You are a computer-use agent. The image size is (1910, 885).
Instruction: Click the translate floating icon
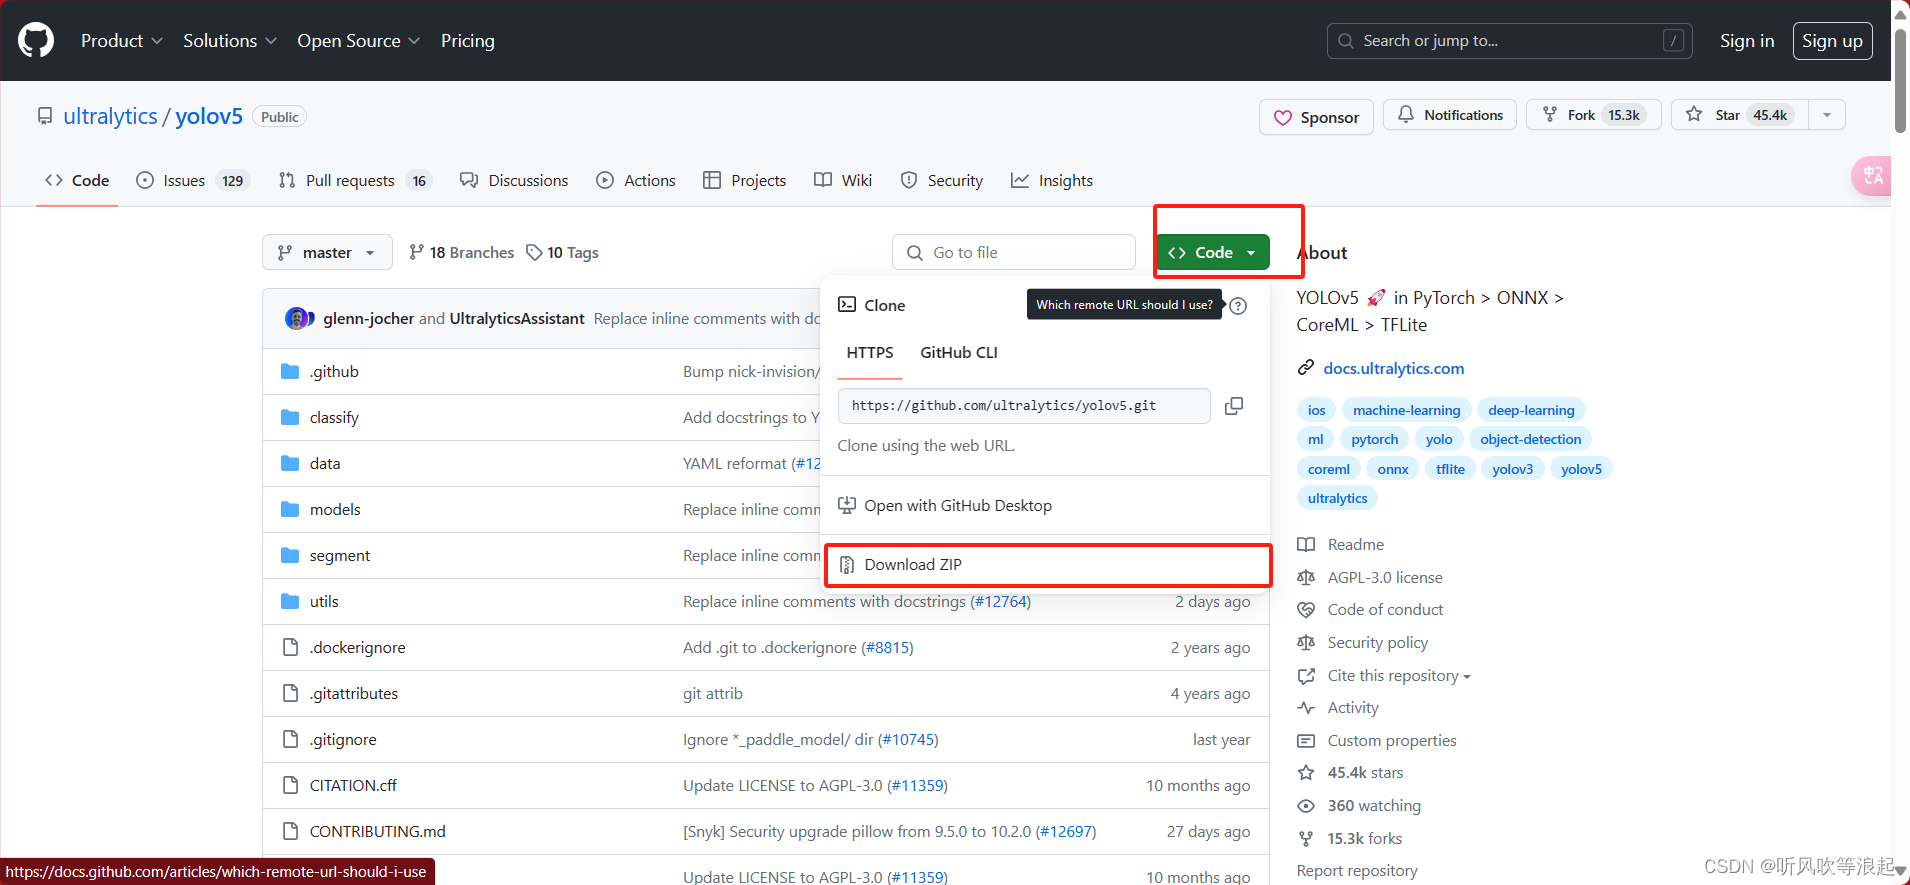coord(1871,176)
